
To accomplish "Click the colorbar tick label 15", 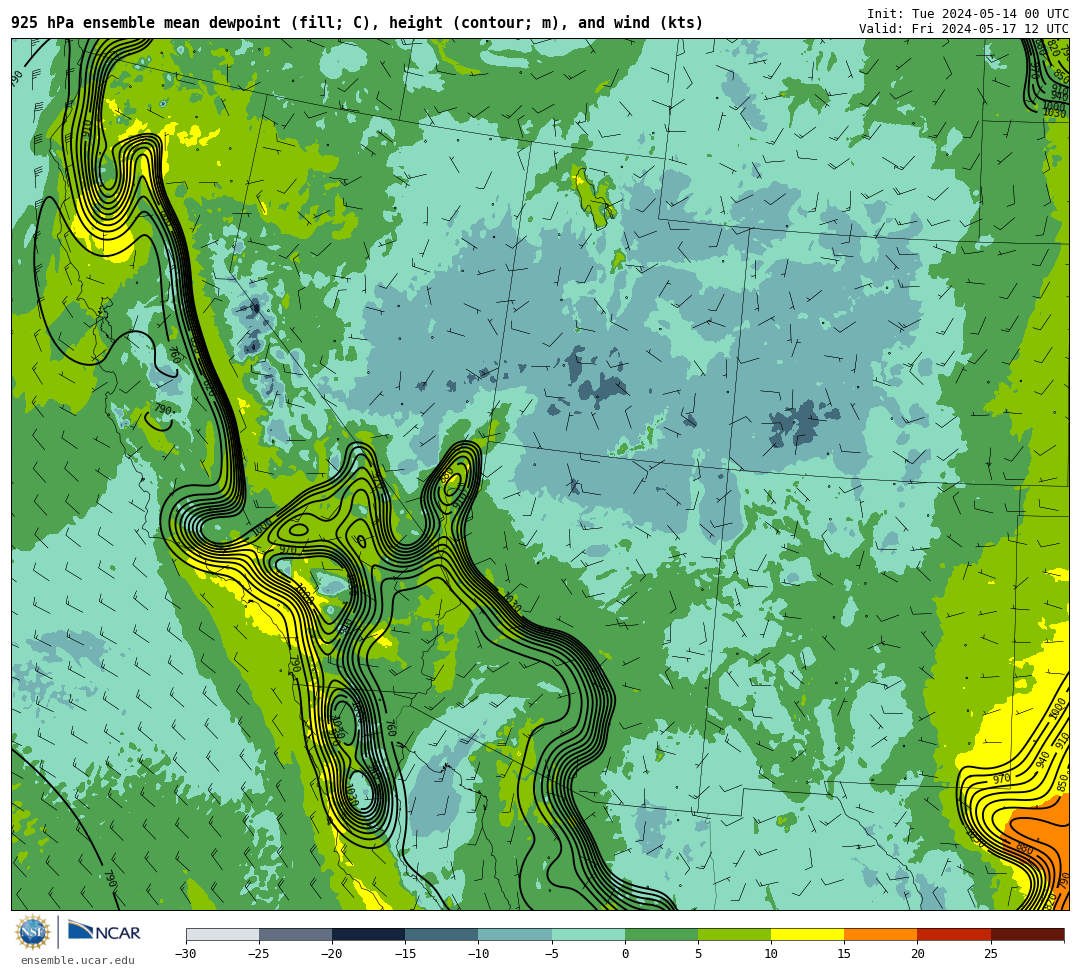I will click(844, 954).
